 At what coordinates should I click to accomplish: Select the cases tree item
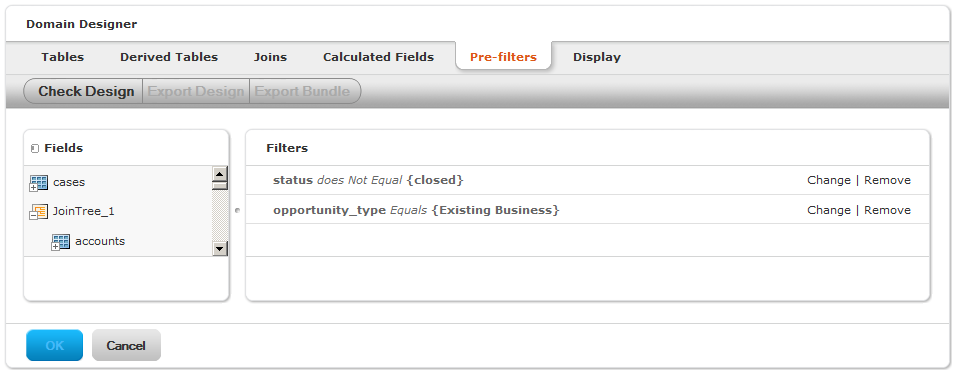point(69,182)
